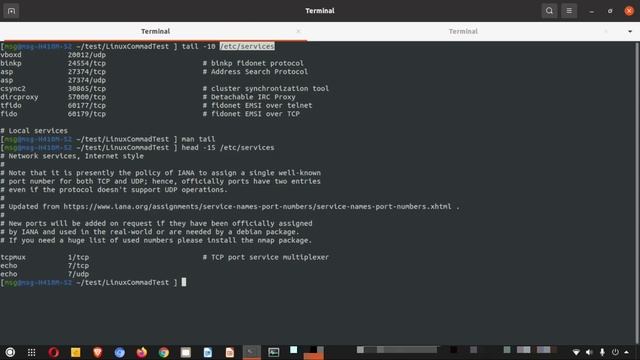Close the second Terminal tab
This screenshot has height=360, width=640.
[606, 31]
